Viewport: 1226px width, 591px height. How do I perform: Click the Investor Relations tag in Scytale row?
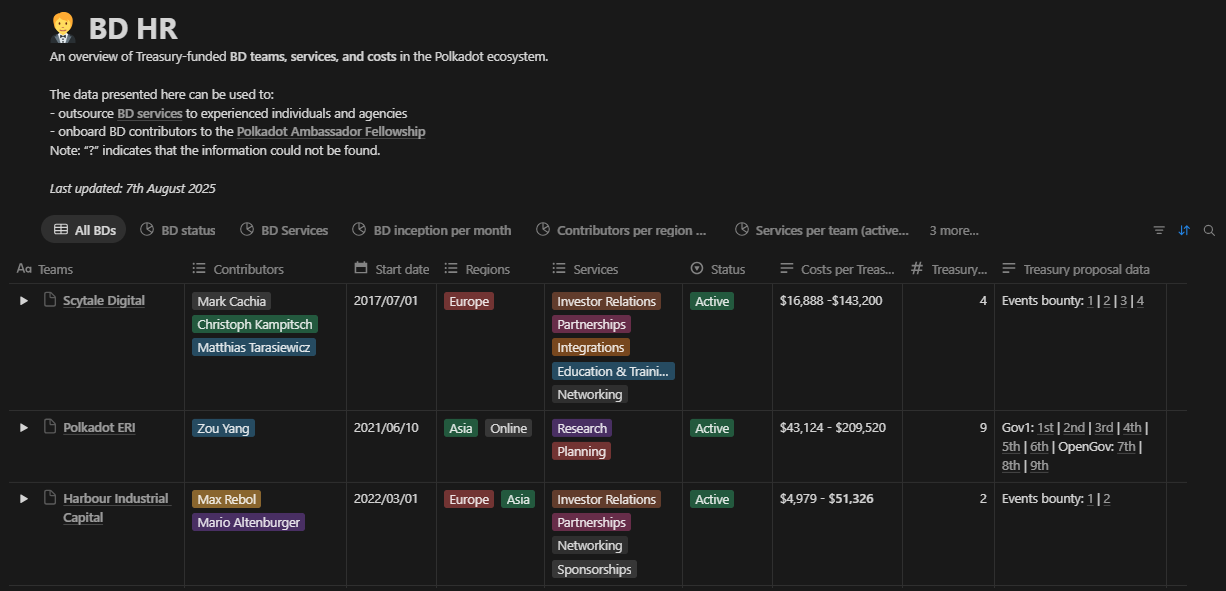605,301
